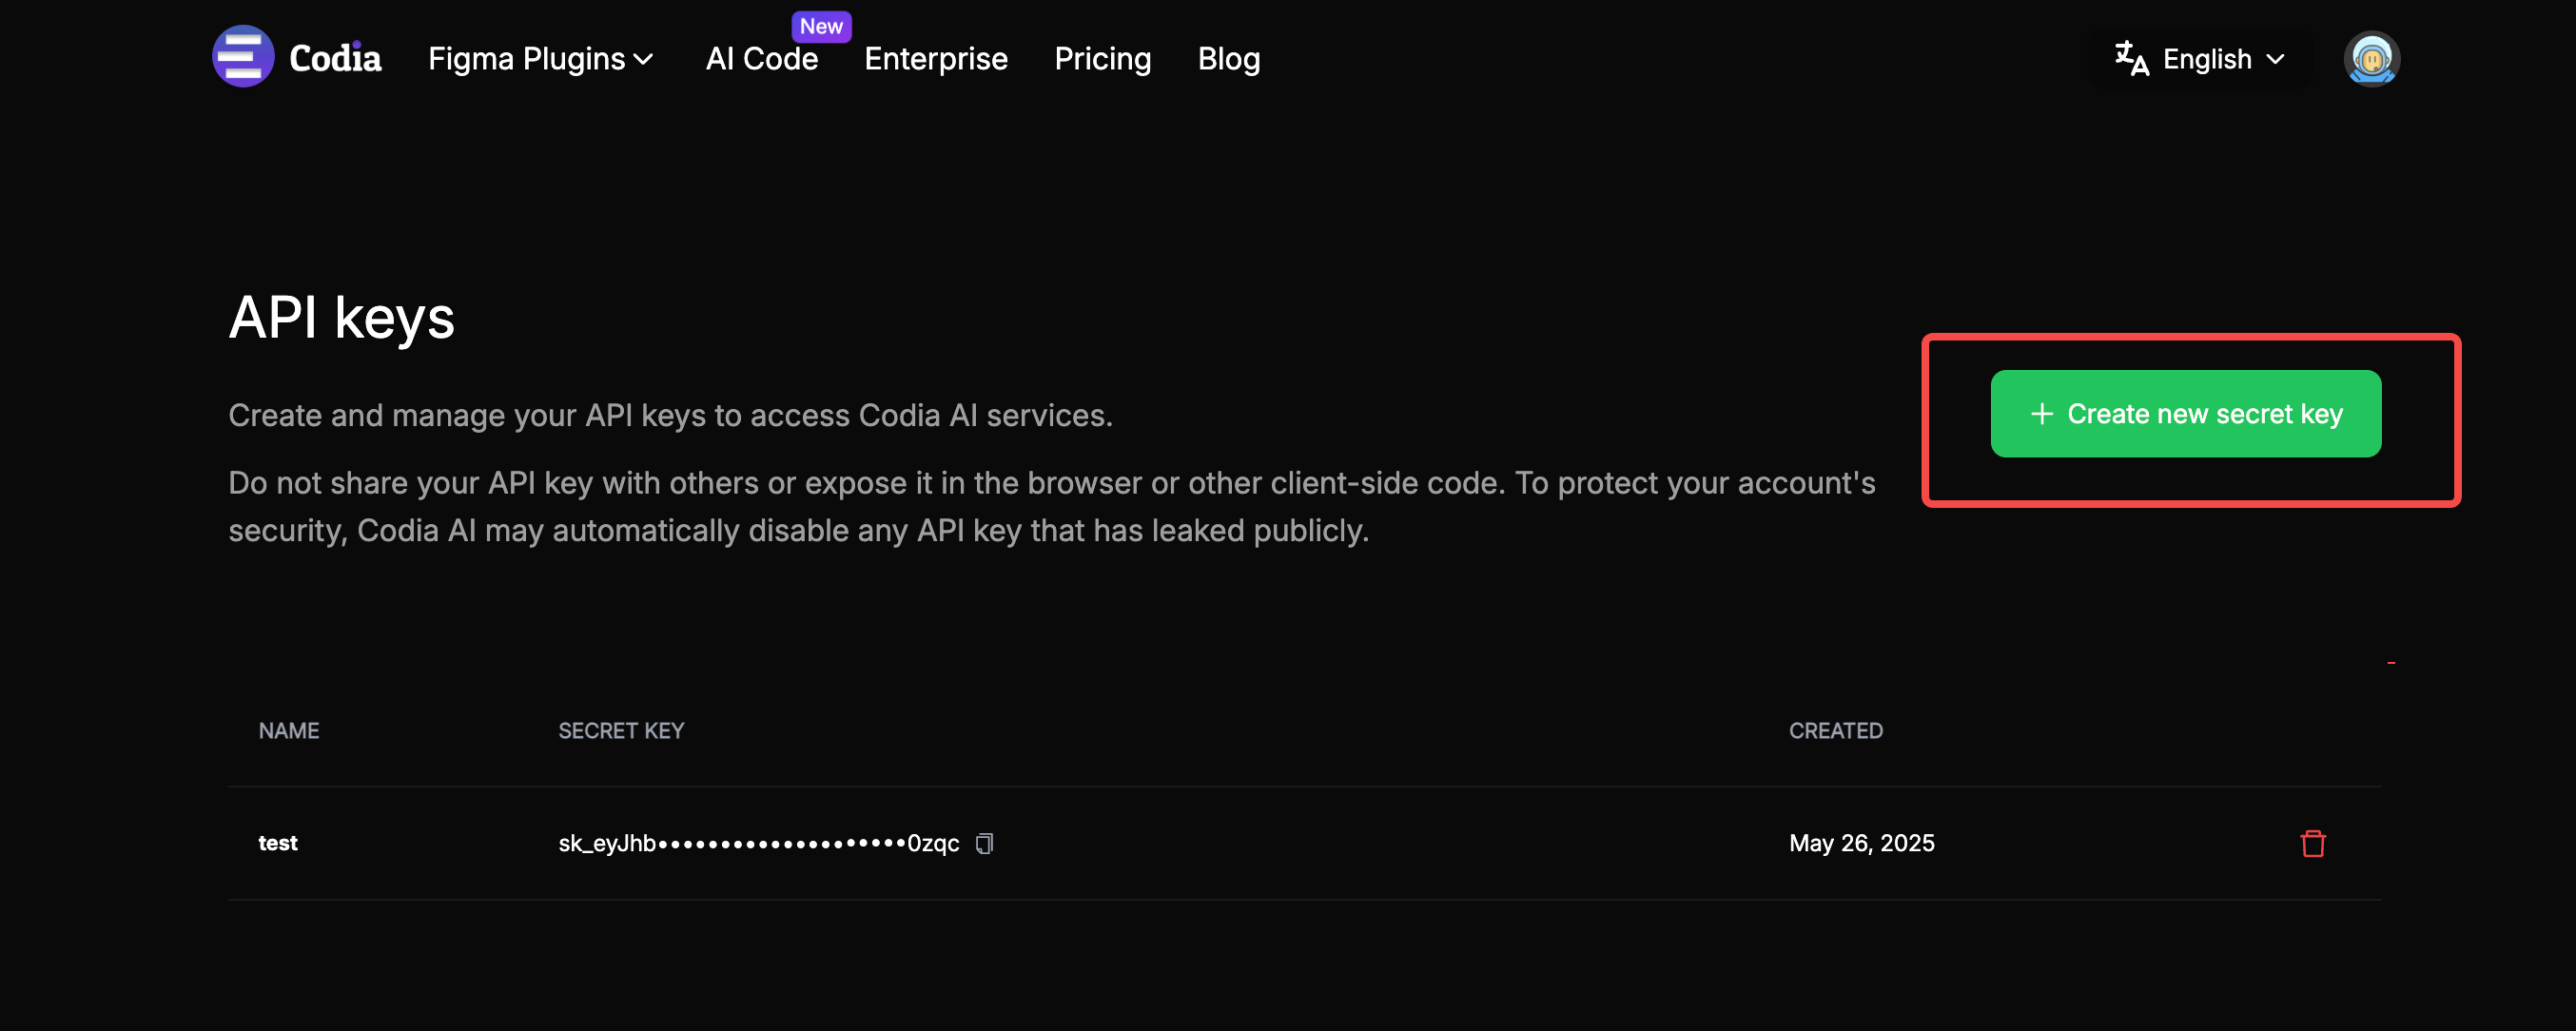Click the New badge on AI Code
Image resolution: width=2576 pixels, height=1031 pixels.
821,27
